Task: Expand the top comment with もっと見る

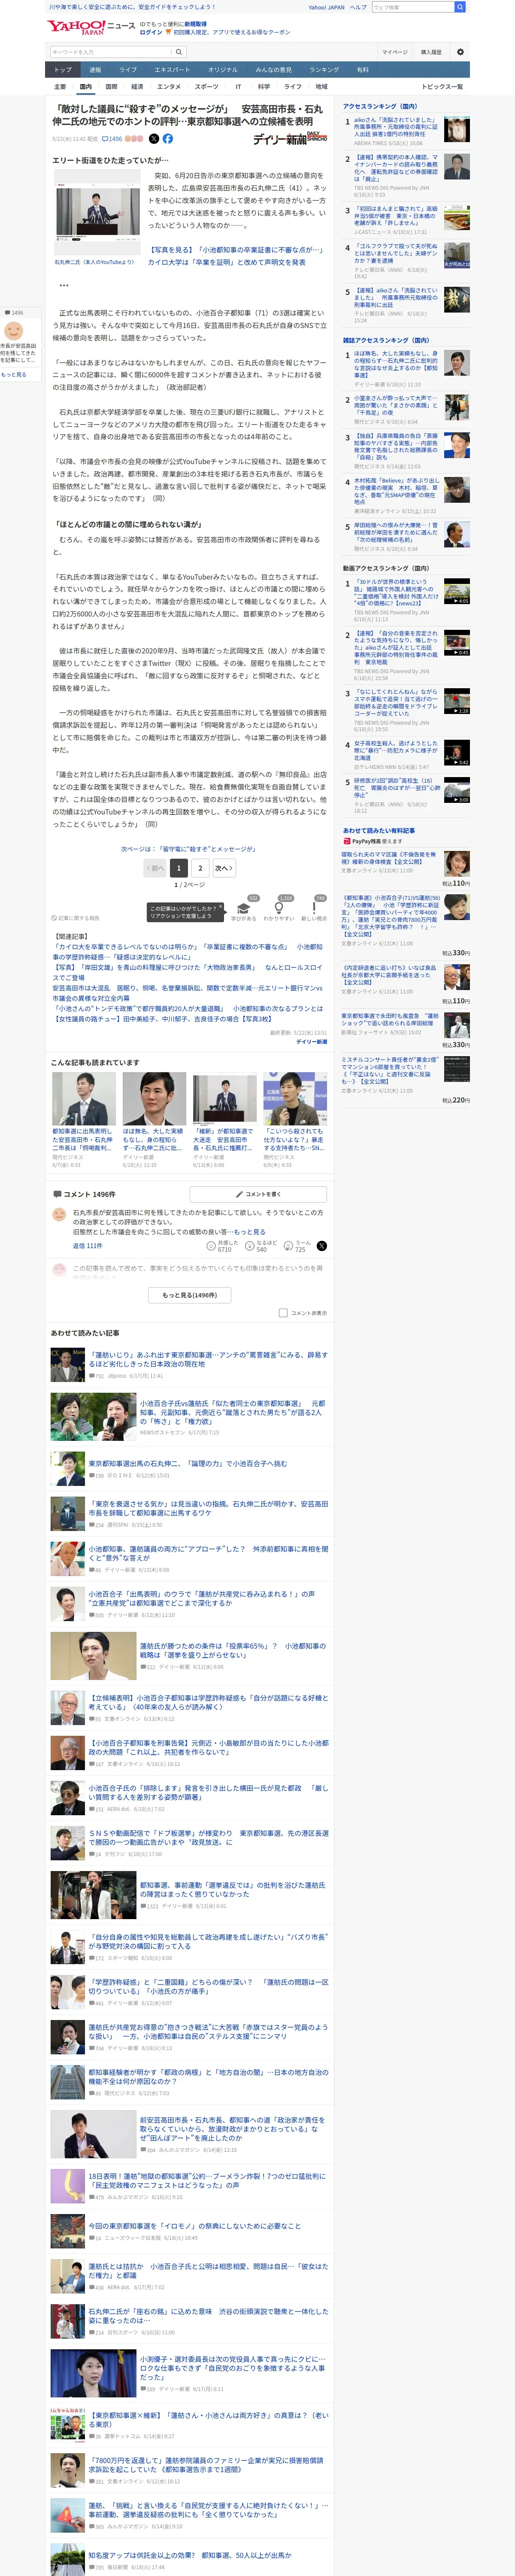Action: [x=250, y=1232]
